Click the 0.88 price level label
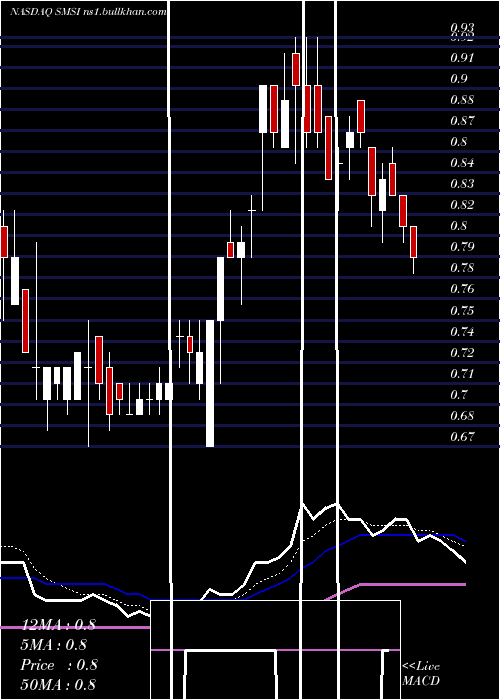The image size is (500, 700). (x=462, y=100)
